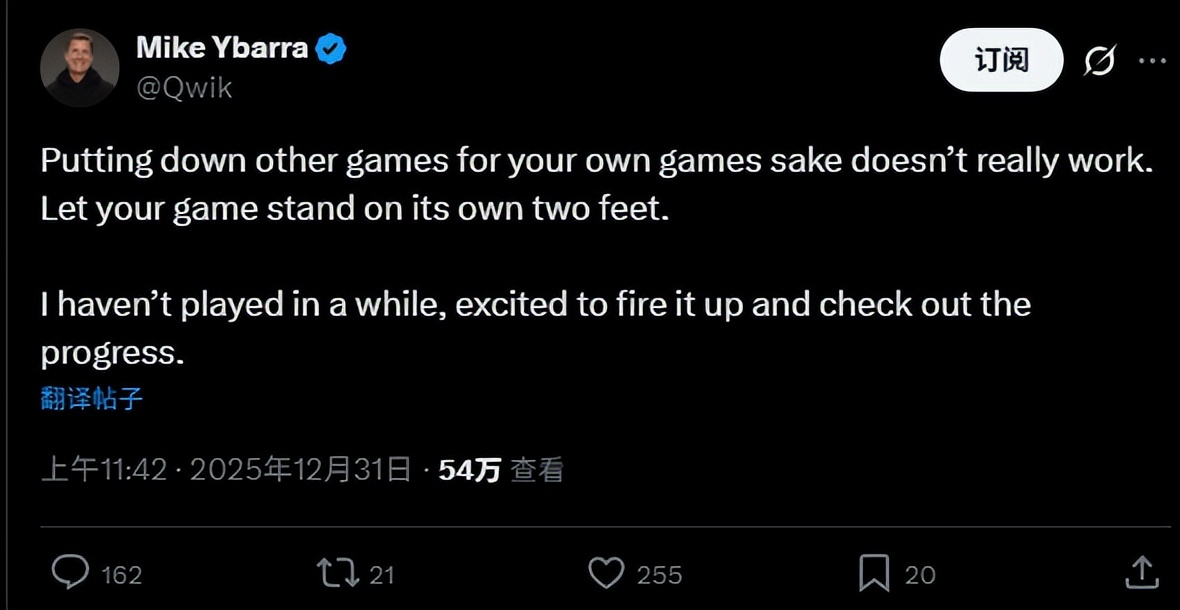This screenshot has height=610, width=1180.
Task: Click the 255 likes count
Action: tap(659, 575)
